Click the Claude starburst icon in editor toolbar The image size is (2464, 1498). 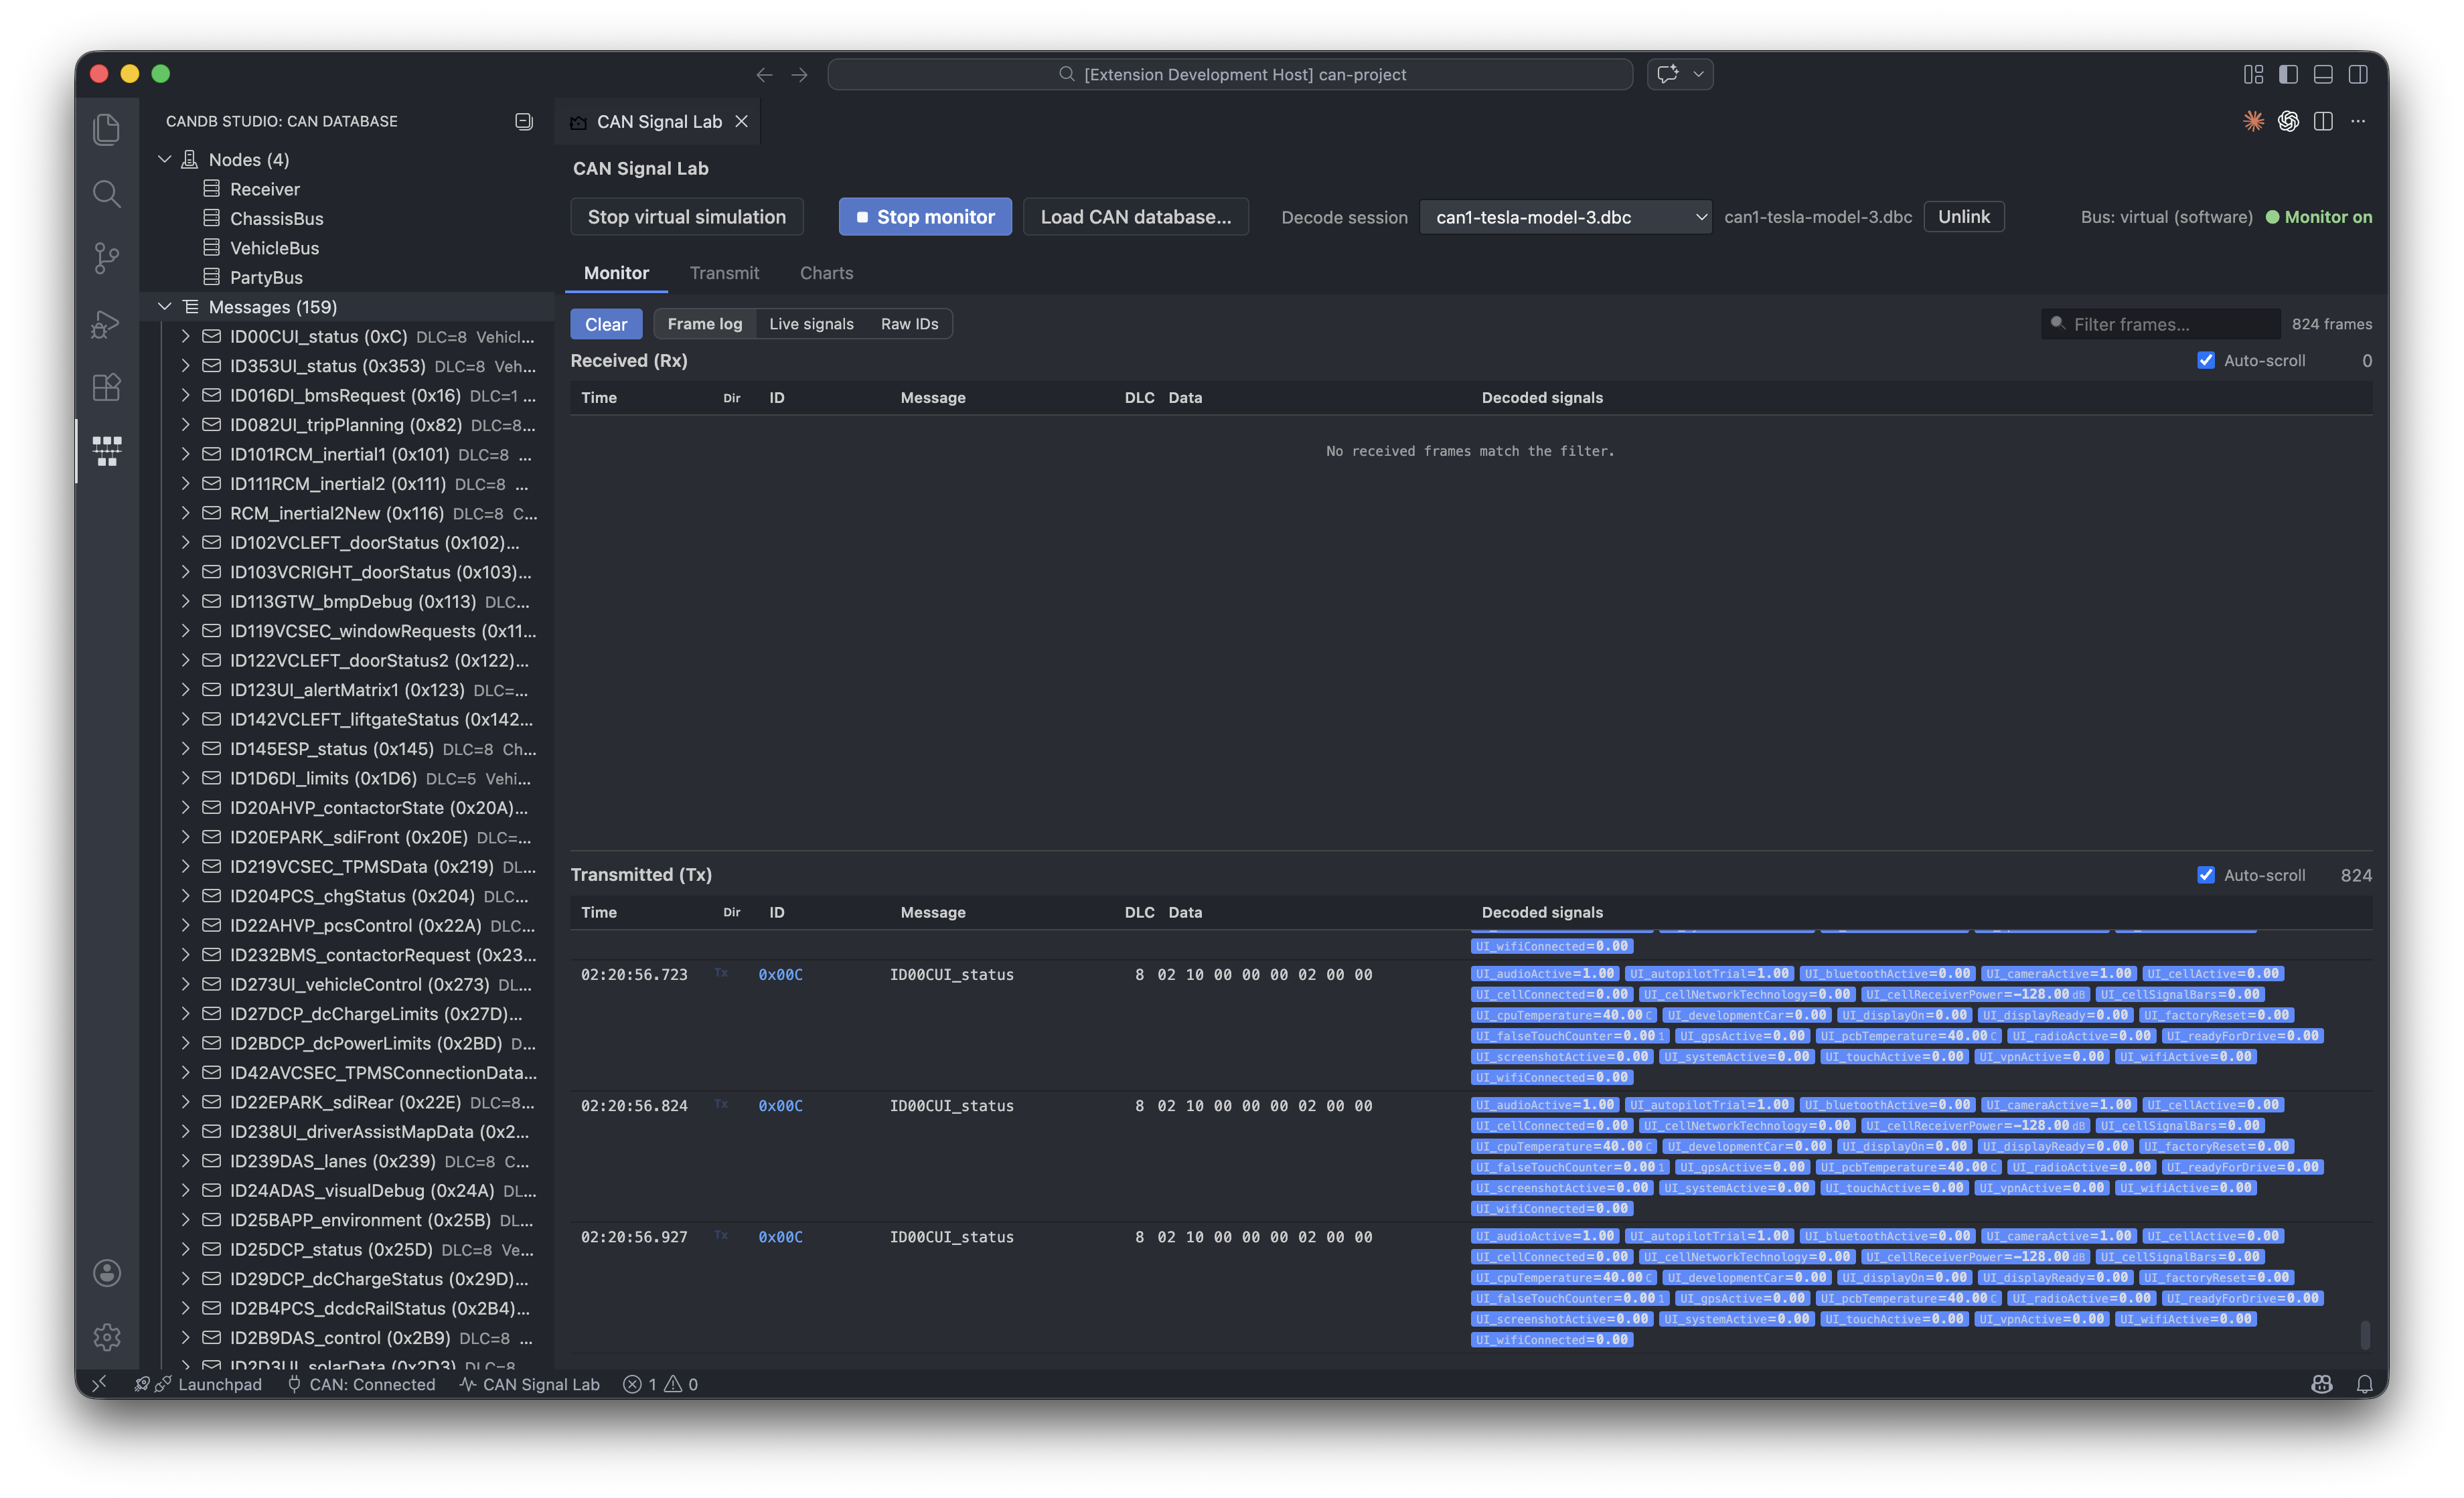click(x=2253, y=121)
